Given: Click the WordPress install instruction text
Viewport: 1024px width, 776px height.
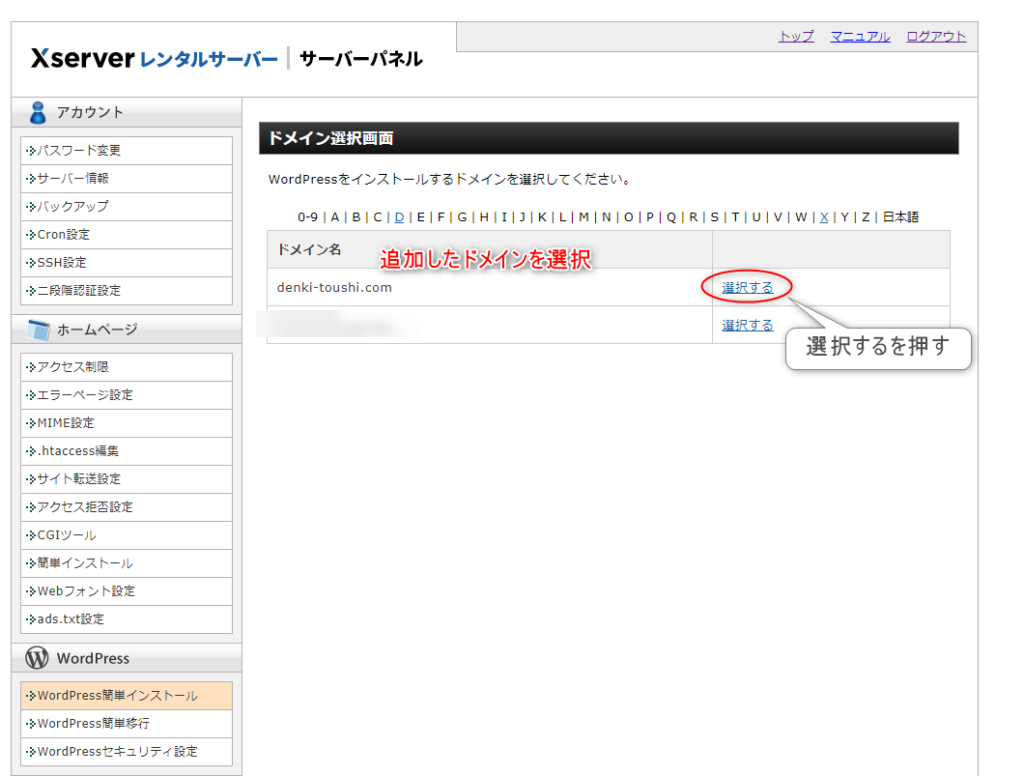Looking at the screenshot, I should point(449,180).
